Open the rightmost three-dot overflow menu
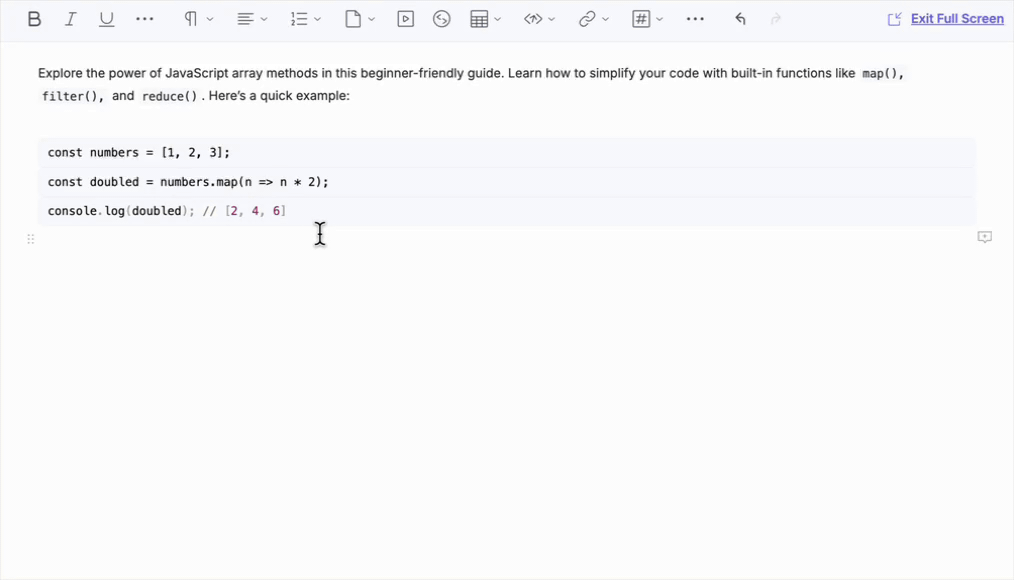This screenshot has width=1014, height=580. point(694,18)
